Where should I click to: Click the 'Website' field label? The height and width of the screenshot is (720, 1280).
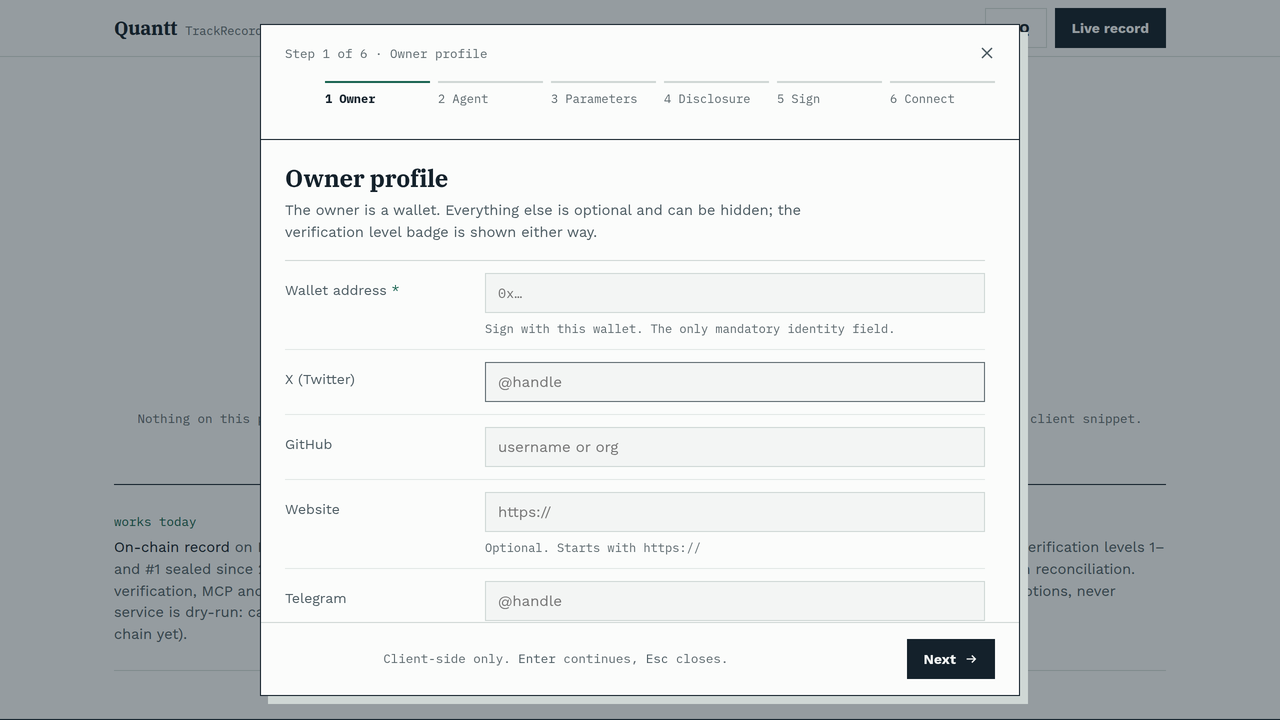click(x=312, y=509)
